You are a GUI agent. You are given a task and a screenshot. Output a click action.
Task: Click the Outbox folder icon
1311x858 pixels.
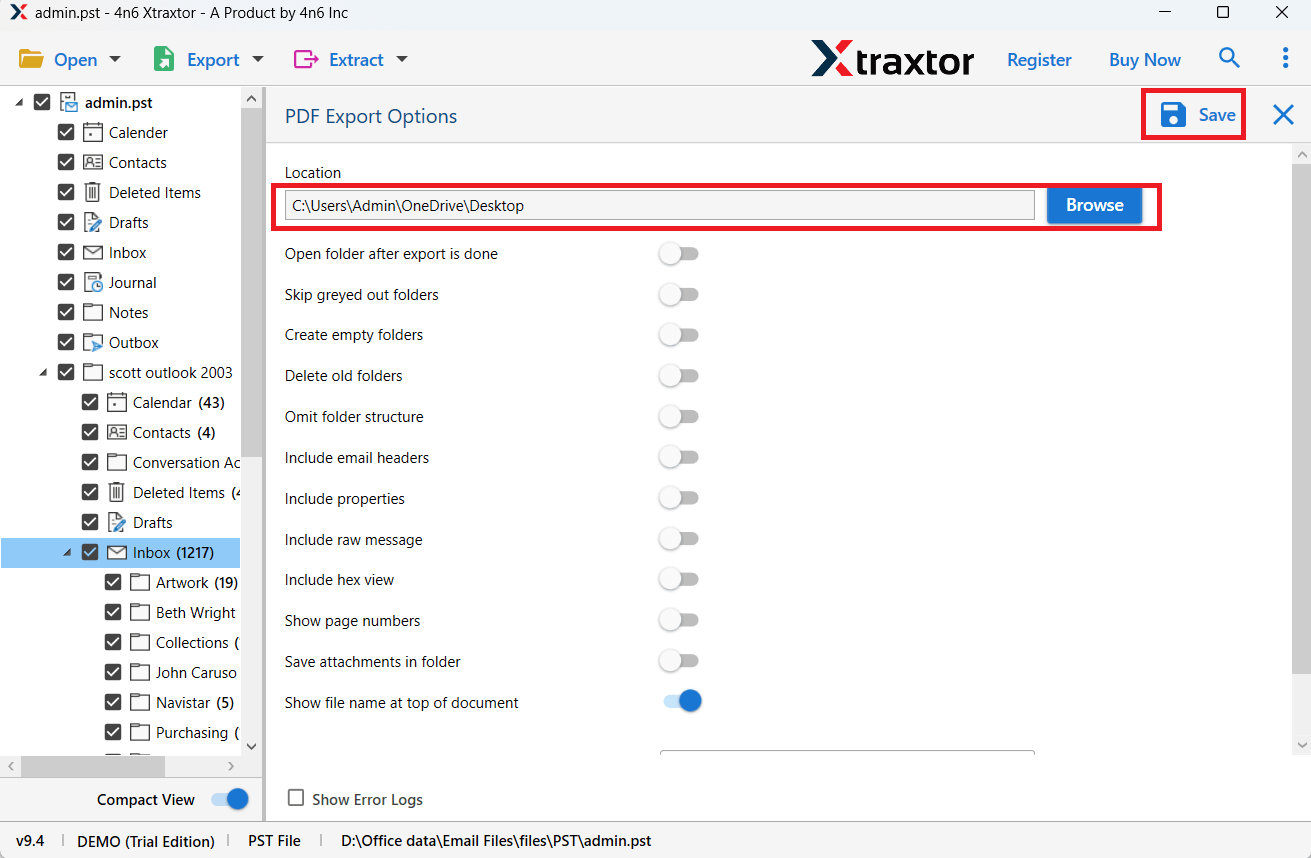[93, 342]
